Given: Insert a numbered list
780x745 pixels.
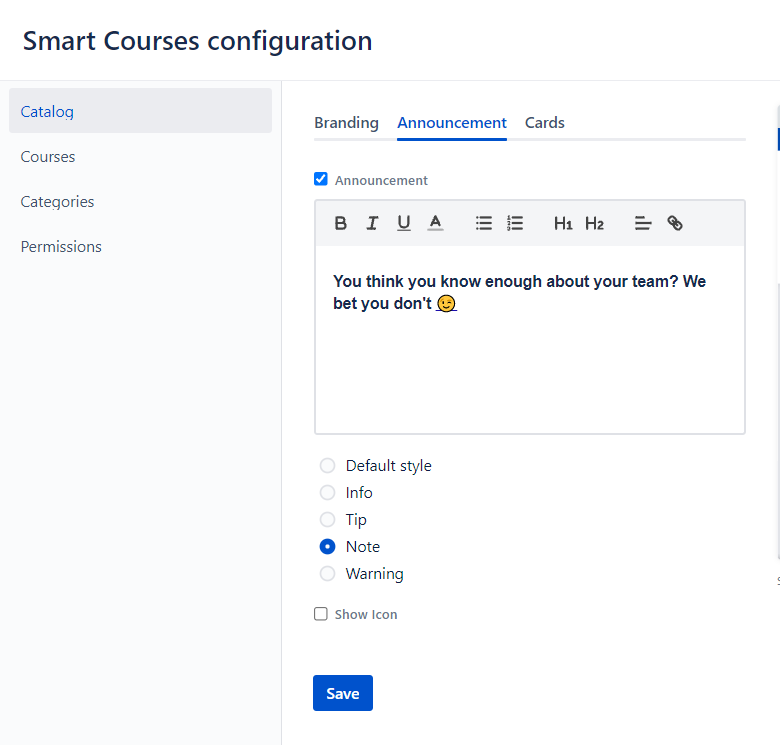Looking at the screenshot, I should click(515, 223).
